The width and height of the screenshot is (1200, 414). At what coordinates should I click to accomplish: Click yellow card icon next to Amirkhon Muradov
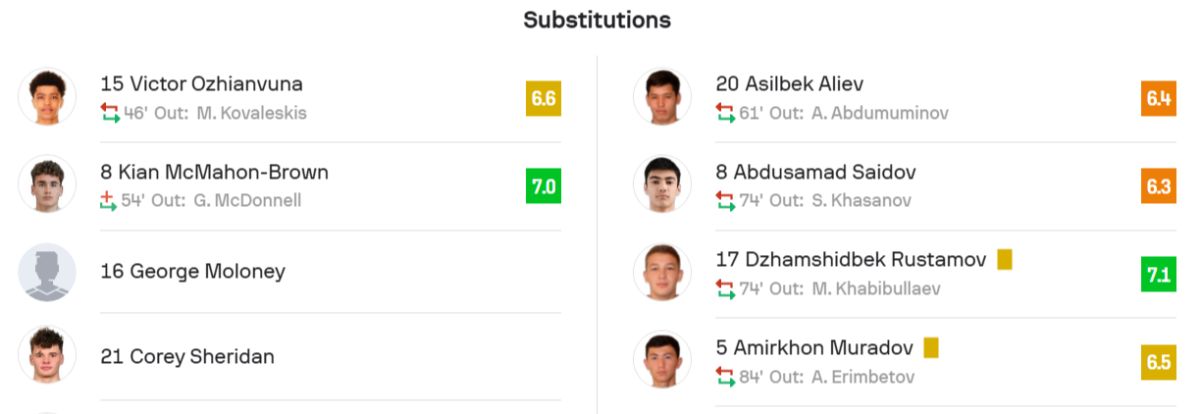pyautogui.click(x=931, y=348)
